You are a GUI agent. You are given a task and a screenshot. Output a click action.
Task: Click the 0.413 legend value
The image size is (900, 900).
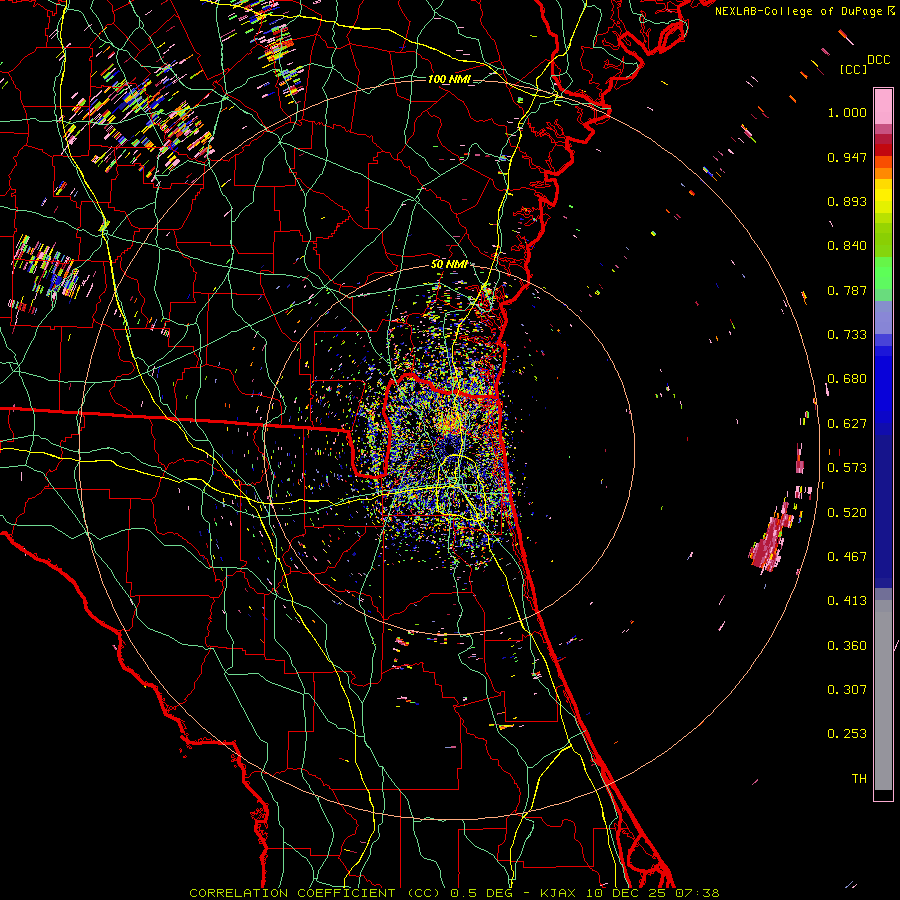click(847, 601)
